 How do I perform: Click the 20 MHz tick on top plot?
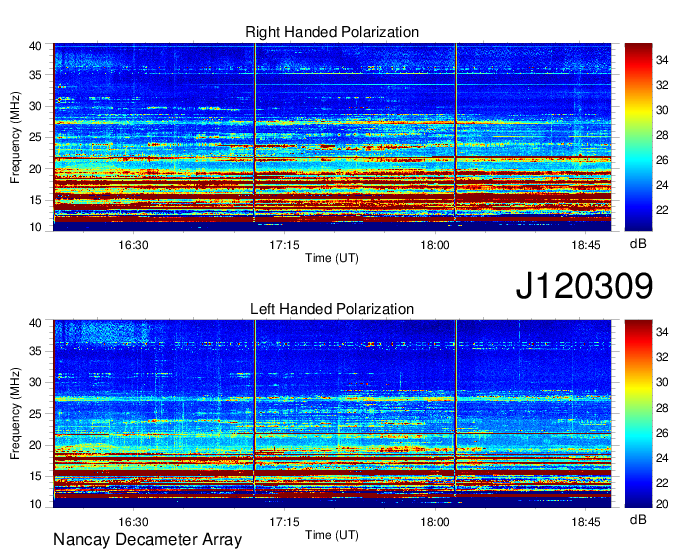tap(35, 169)
